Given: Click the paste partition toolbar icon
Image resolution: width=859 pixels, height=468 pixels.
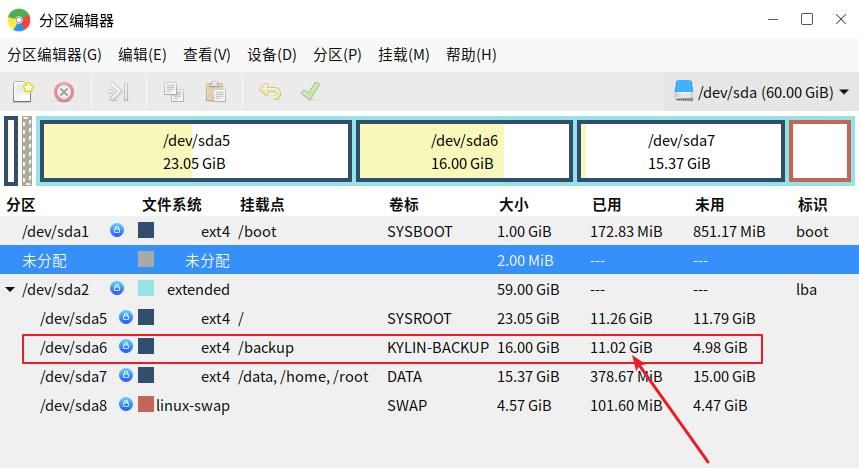Looking at the screenshot, I should tap(215, 92).
